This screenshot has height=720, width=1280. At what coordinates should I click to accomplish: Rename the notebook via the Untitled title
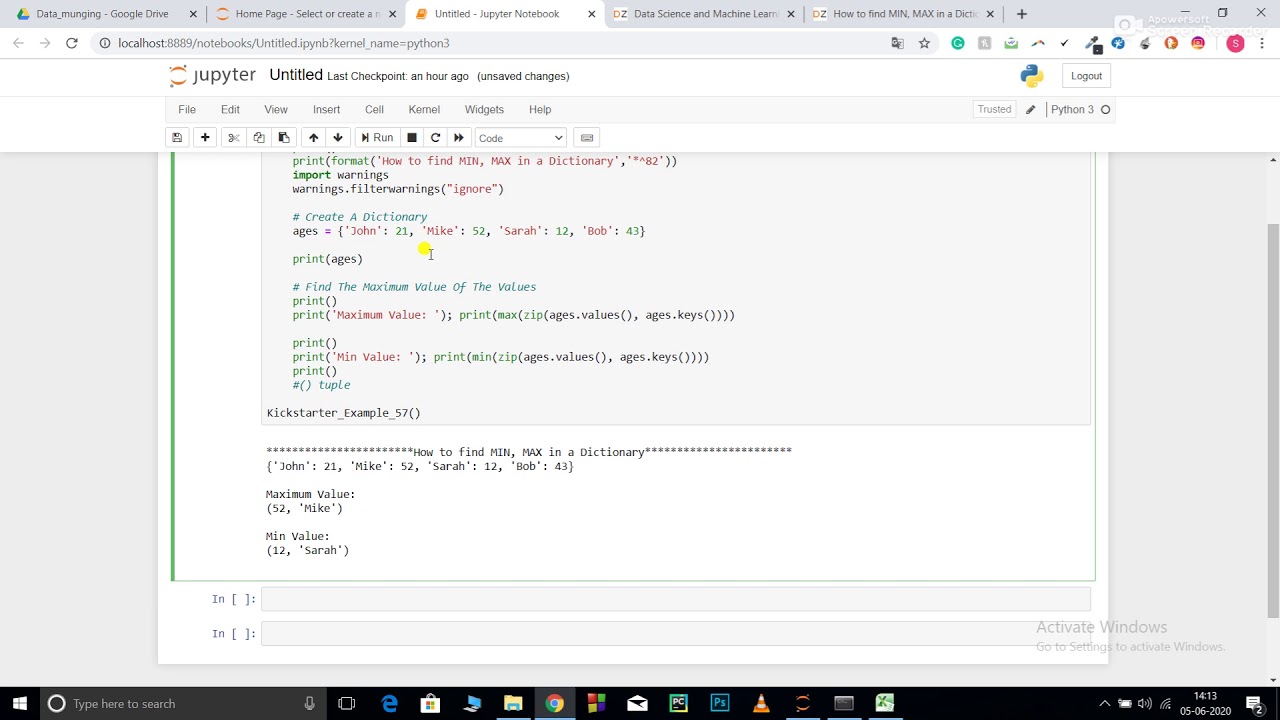[x=296, y=75]
